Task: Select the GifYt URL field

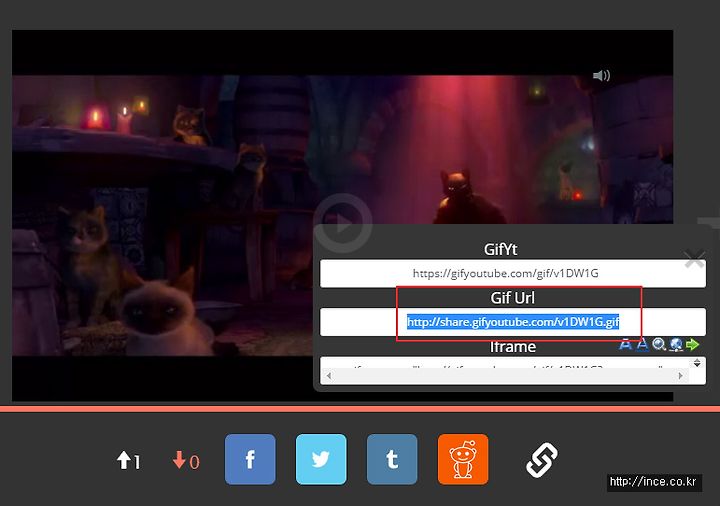Action: click(x=512, y=274)
